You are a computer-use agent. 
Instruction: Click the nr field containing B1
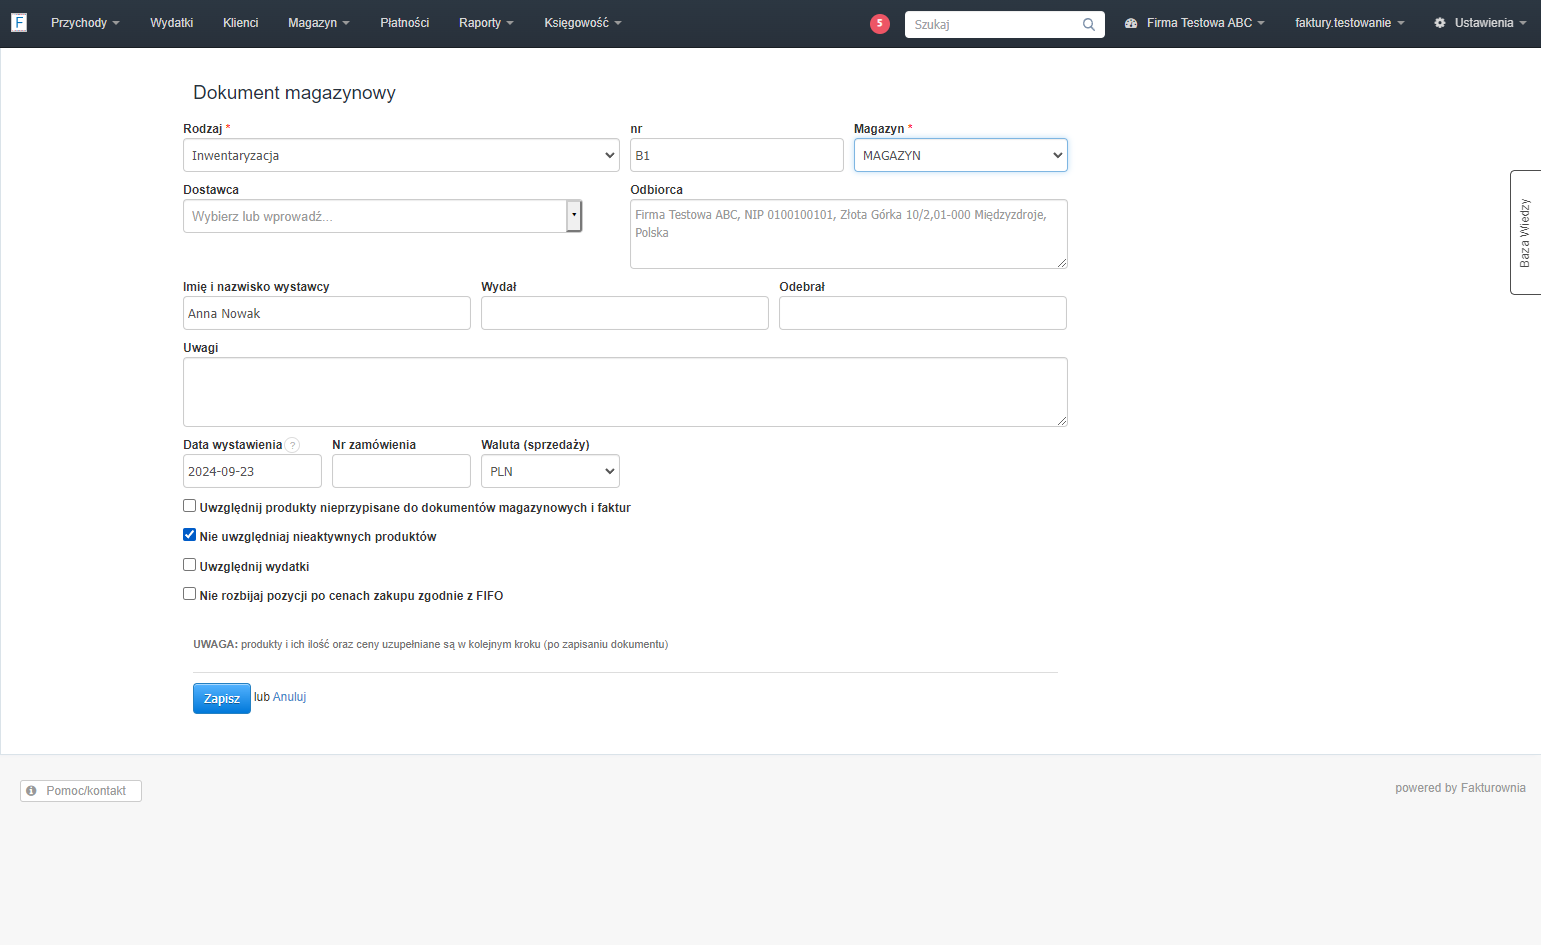pyautogui.click(x=737, y=155)
